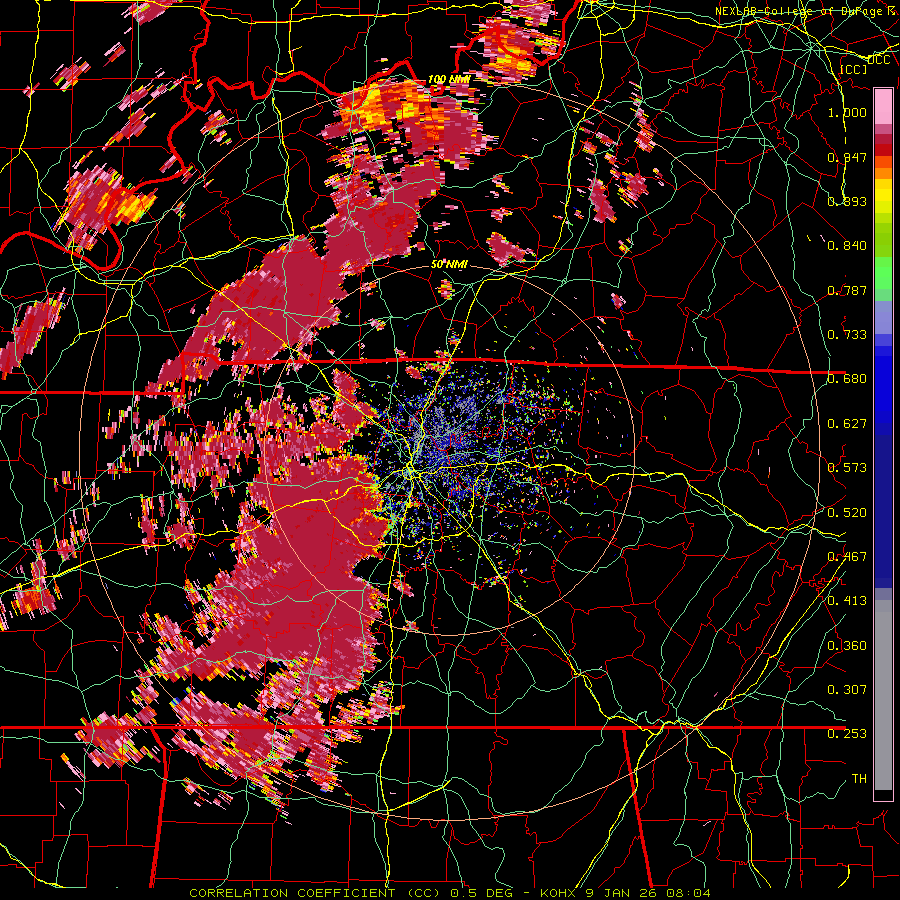Click the 50 NMI range ring label
Screen dimensions: 900x900
(449, 264)
